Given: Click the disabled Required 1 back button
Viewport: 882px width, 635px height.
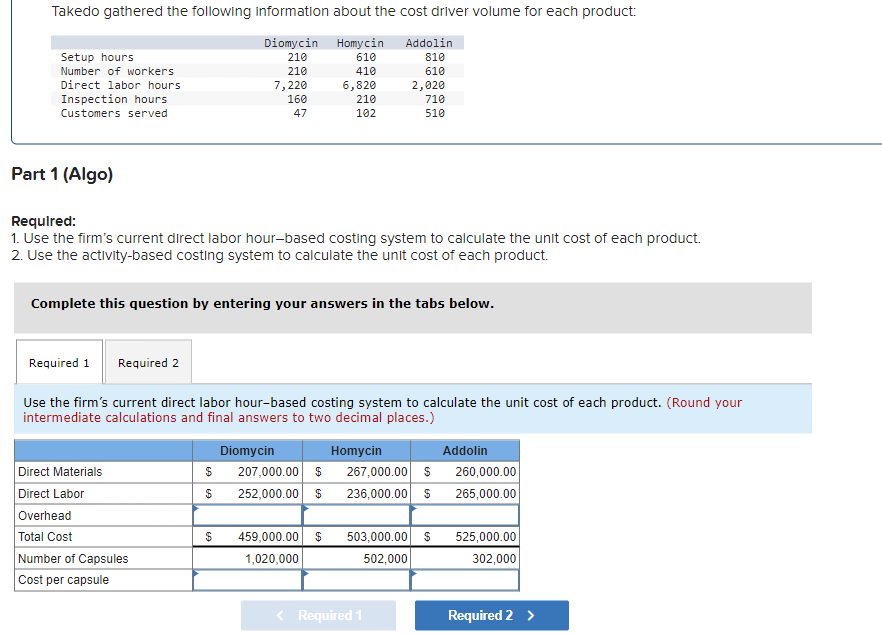Looking at the screenshot, I should click(318, 615).
